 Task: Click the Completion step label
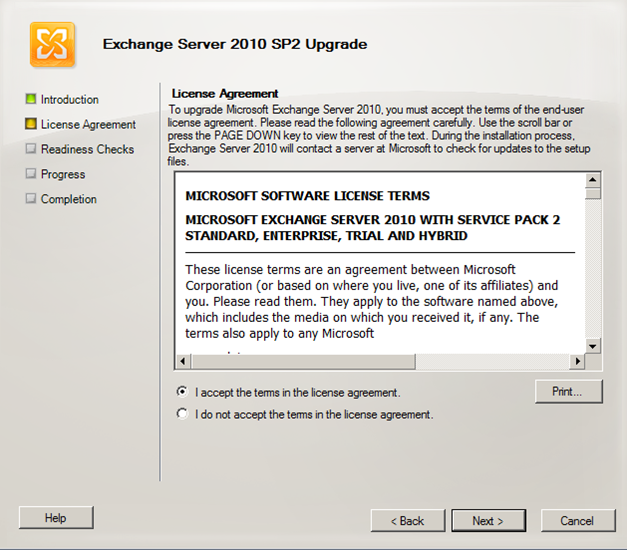click(x=69, y=199)
